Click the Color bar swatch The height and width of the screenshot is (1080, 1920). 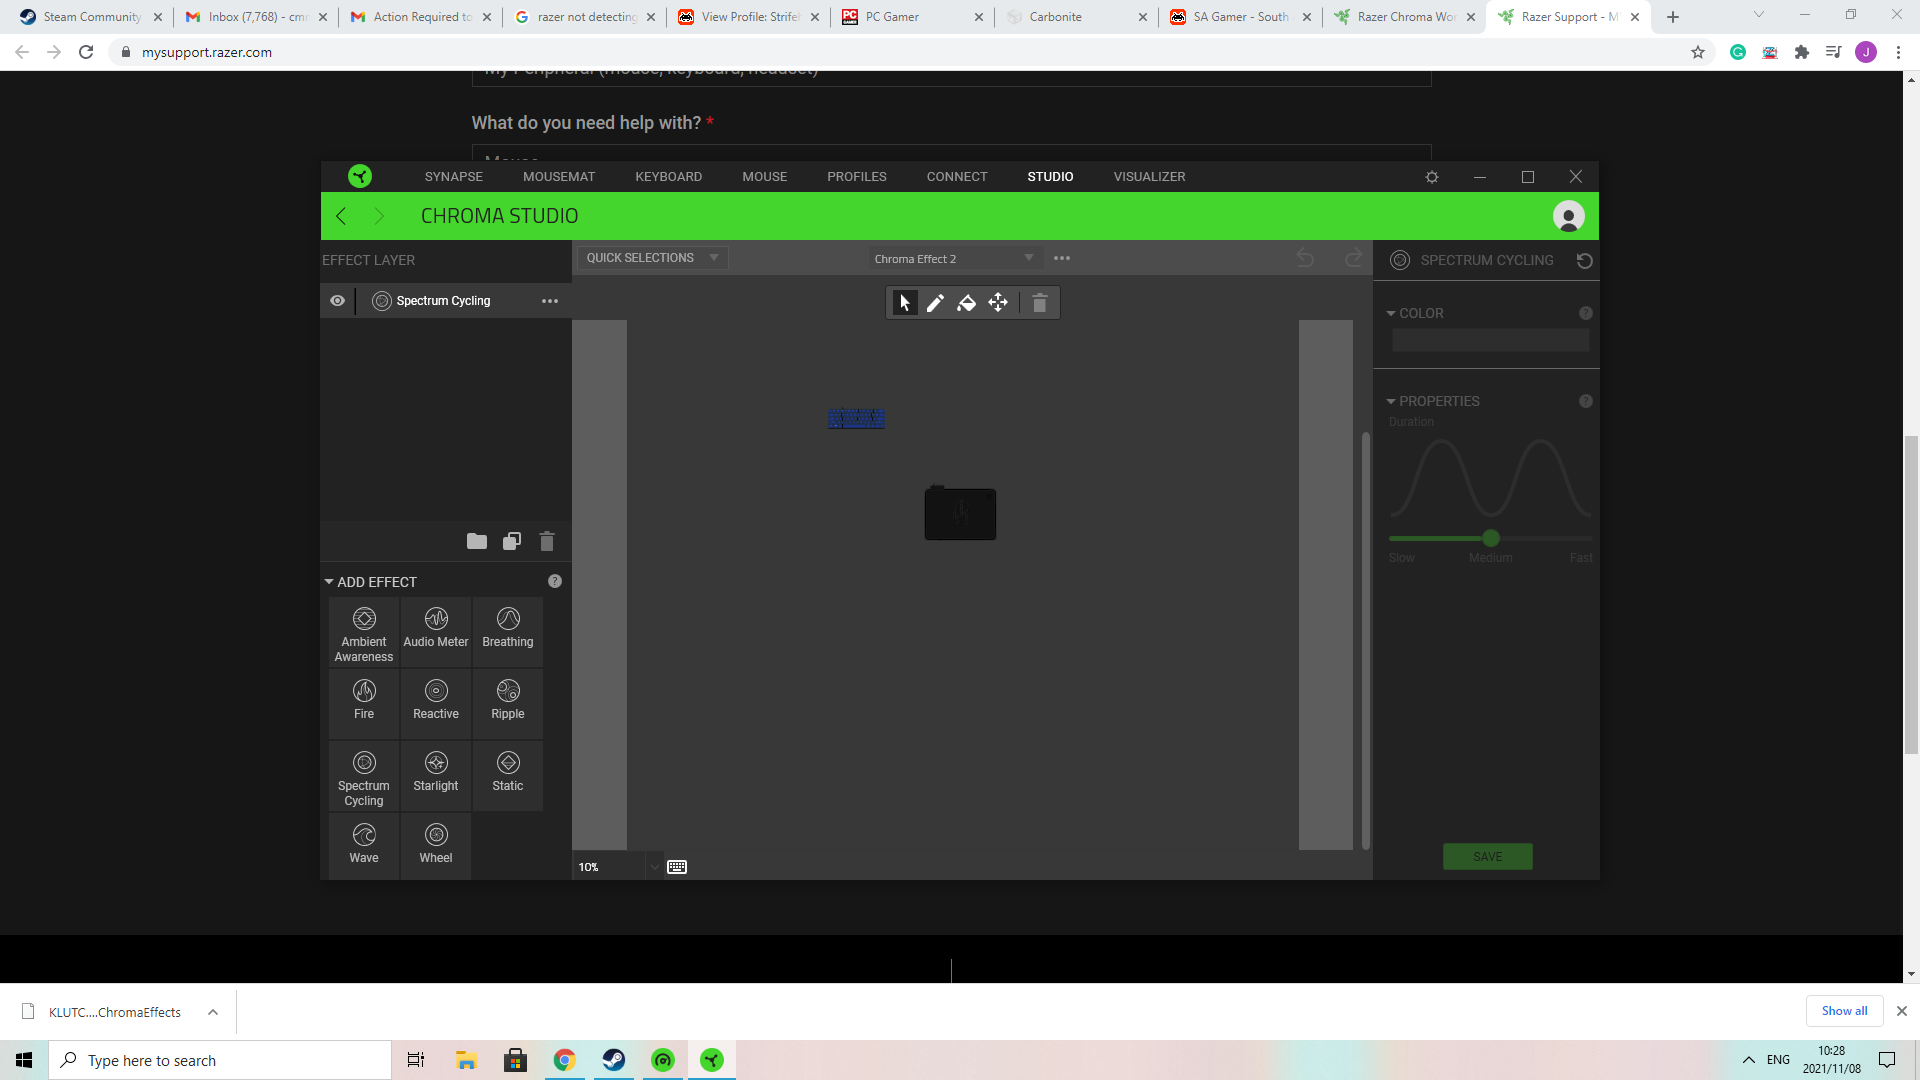(x=1490, y=341)
